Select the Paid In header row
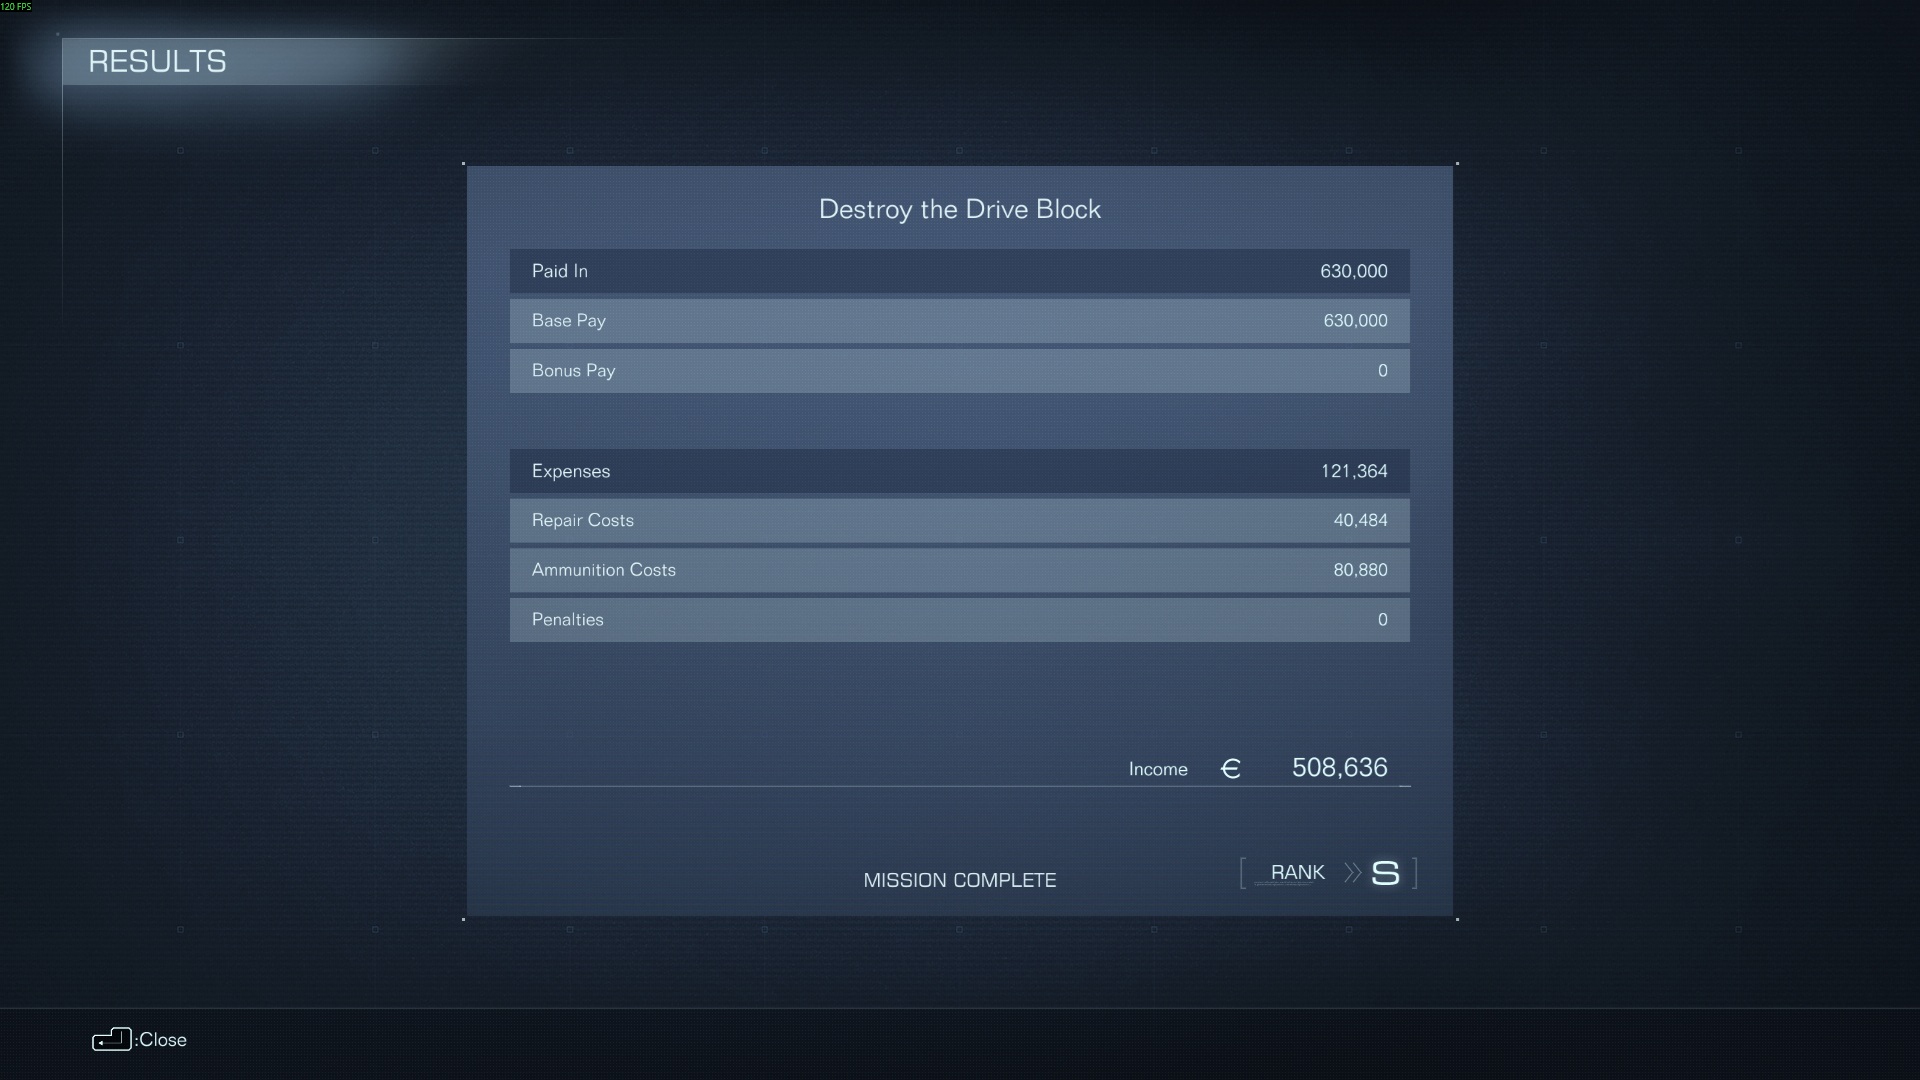 click(x=959, y=271)
